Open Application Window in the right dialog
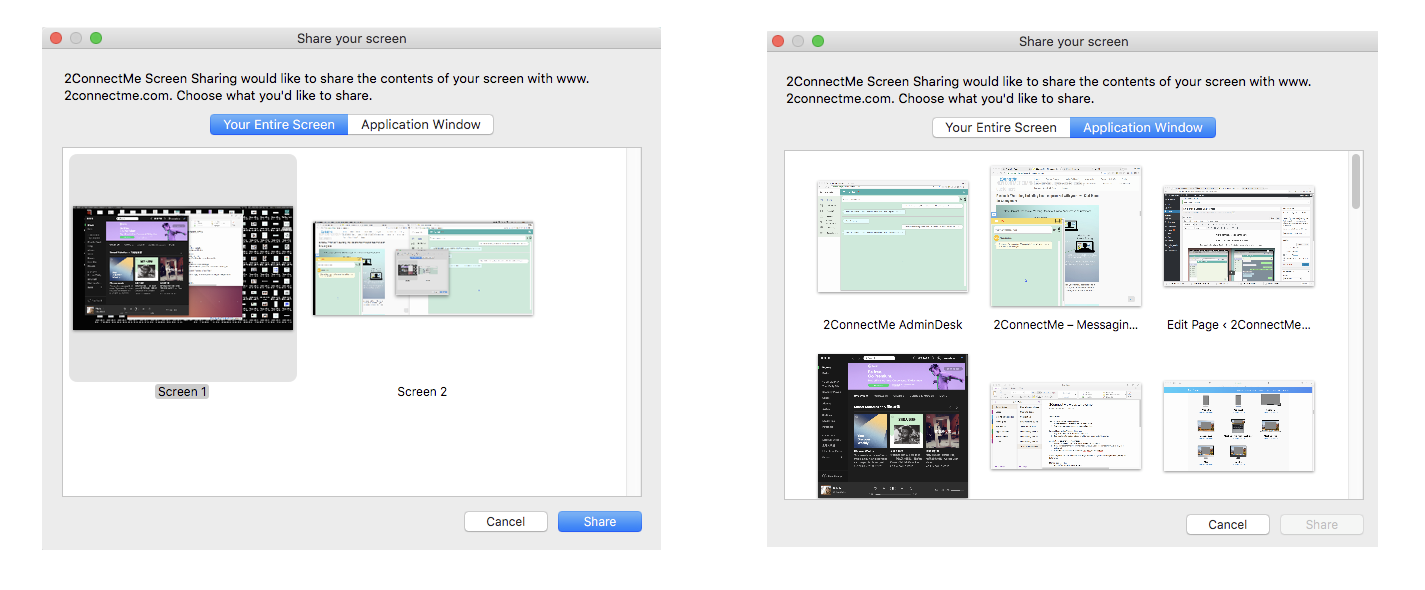This screenshot has height=590, width=1425. click(1142, 127)
